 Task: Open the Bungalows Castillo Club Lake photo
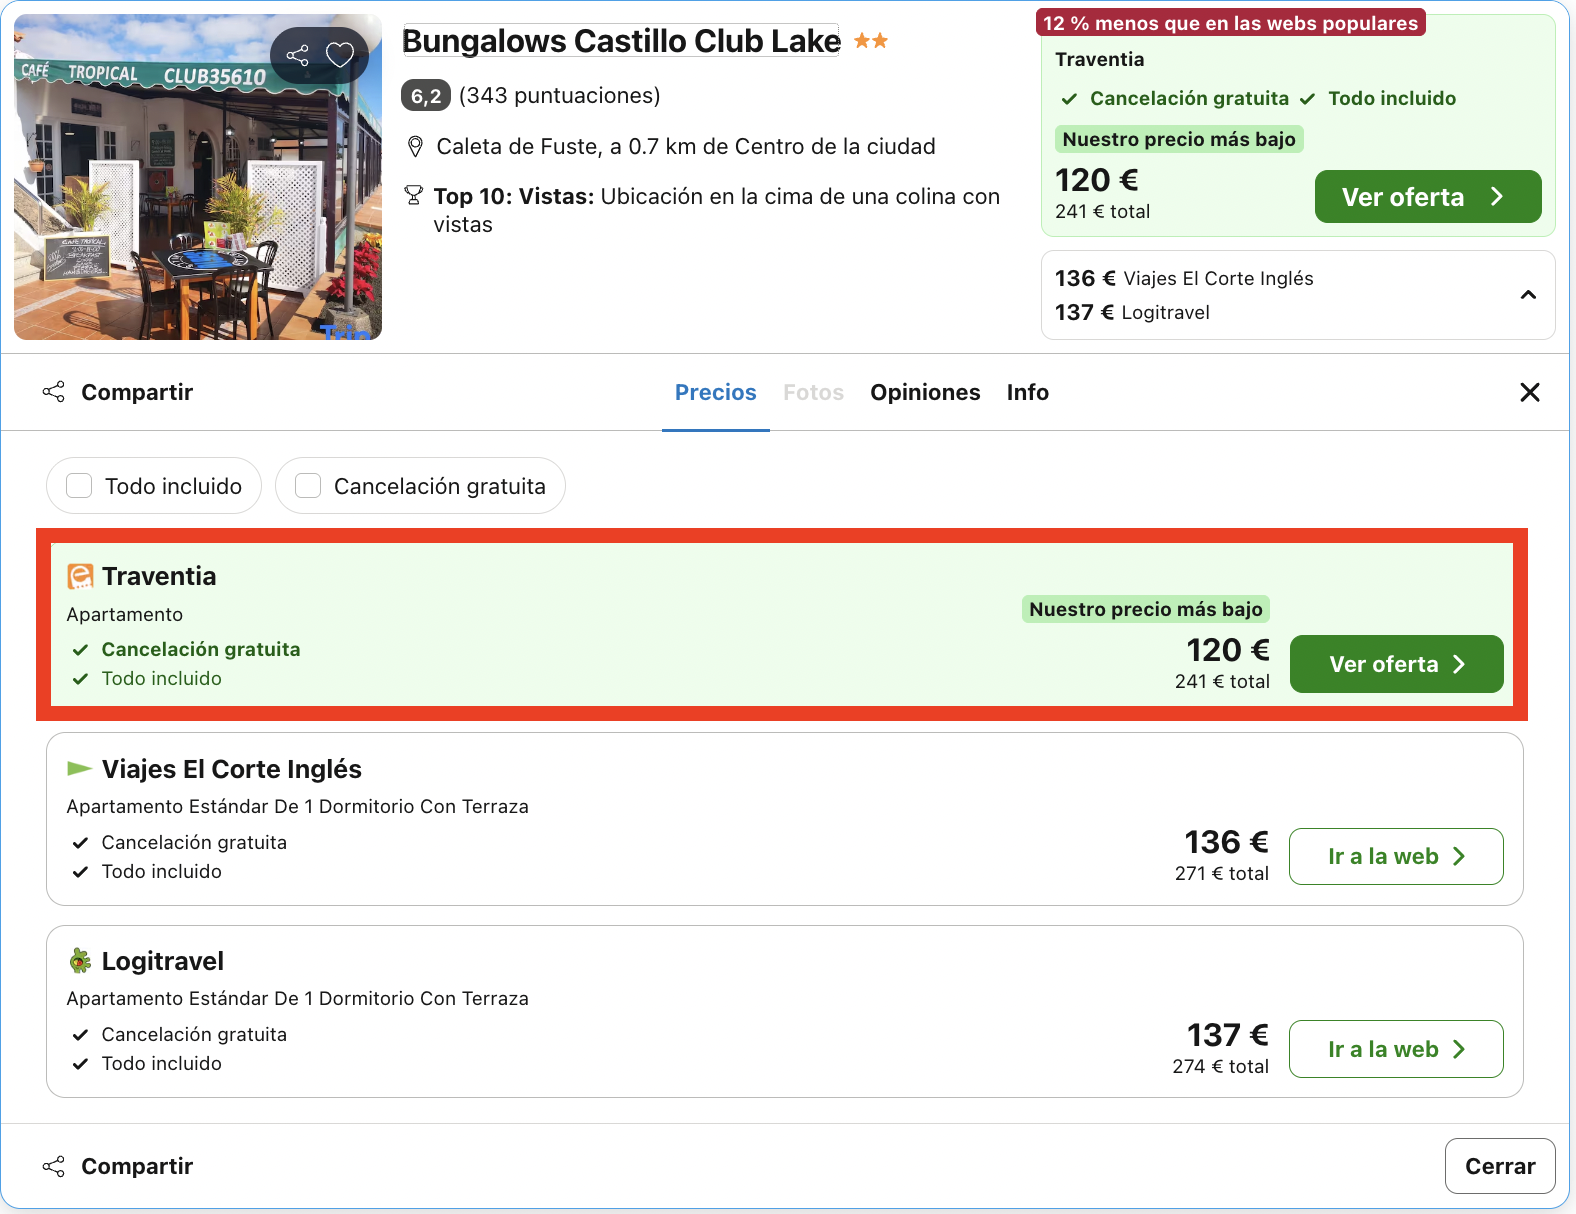point(198,177)
